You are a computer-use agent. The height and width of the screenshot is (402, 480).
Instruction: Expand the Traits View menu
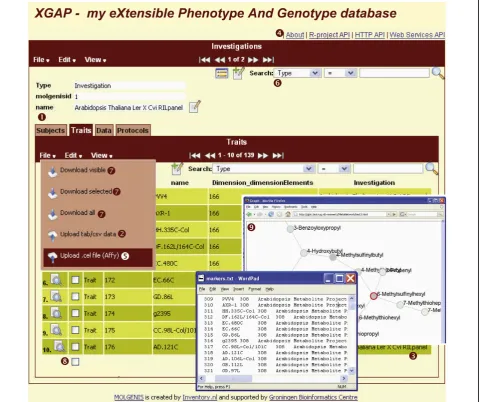pyautogui.click(x=102, y=155)
